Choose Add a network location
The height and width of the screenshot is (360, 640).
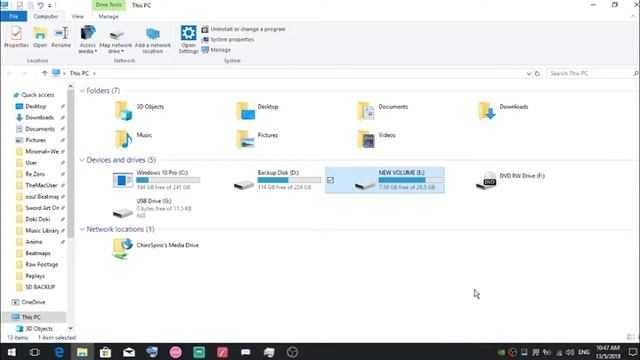click(x=153, y=40)
